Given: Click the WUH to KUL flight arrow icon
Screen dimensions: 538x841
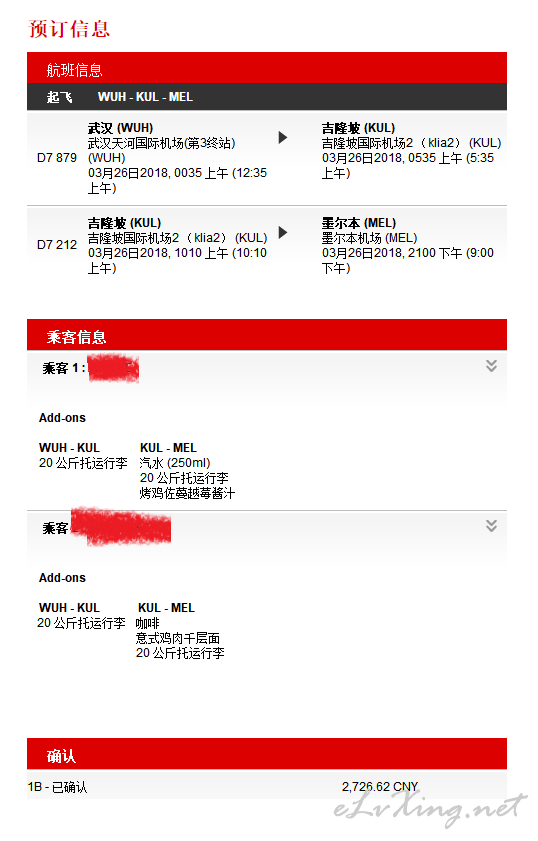Looking at the screenshot, I should tap(283, 137).
